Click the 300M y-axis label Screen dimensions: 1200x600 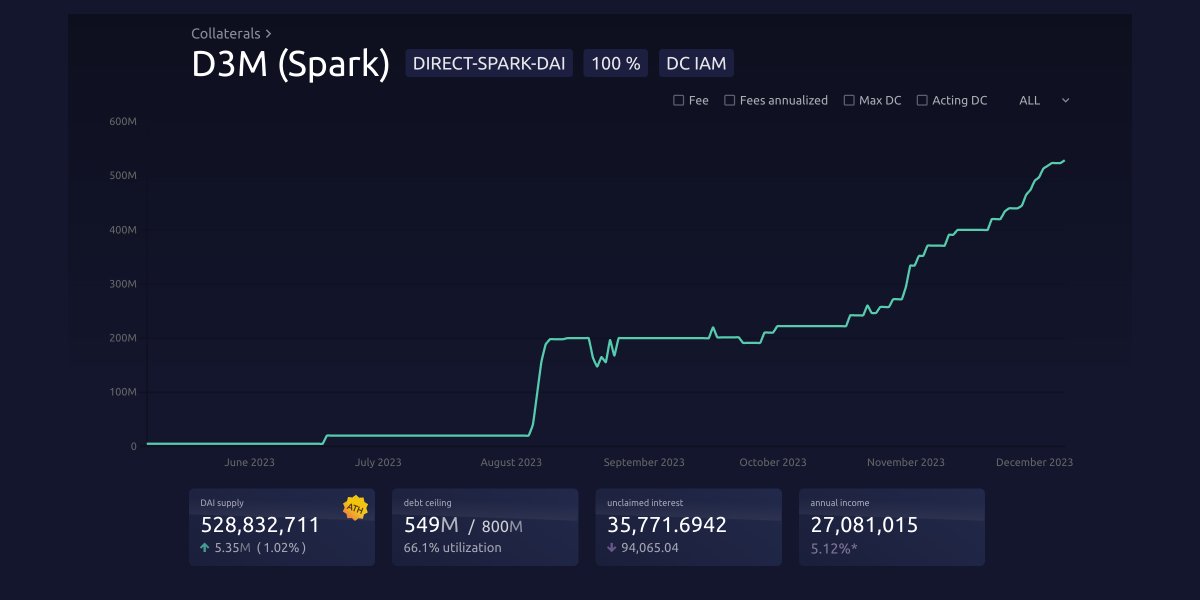pyautogui.click(x=123, y=284)
